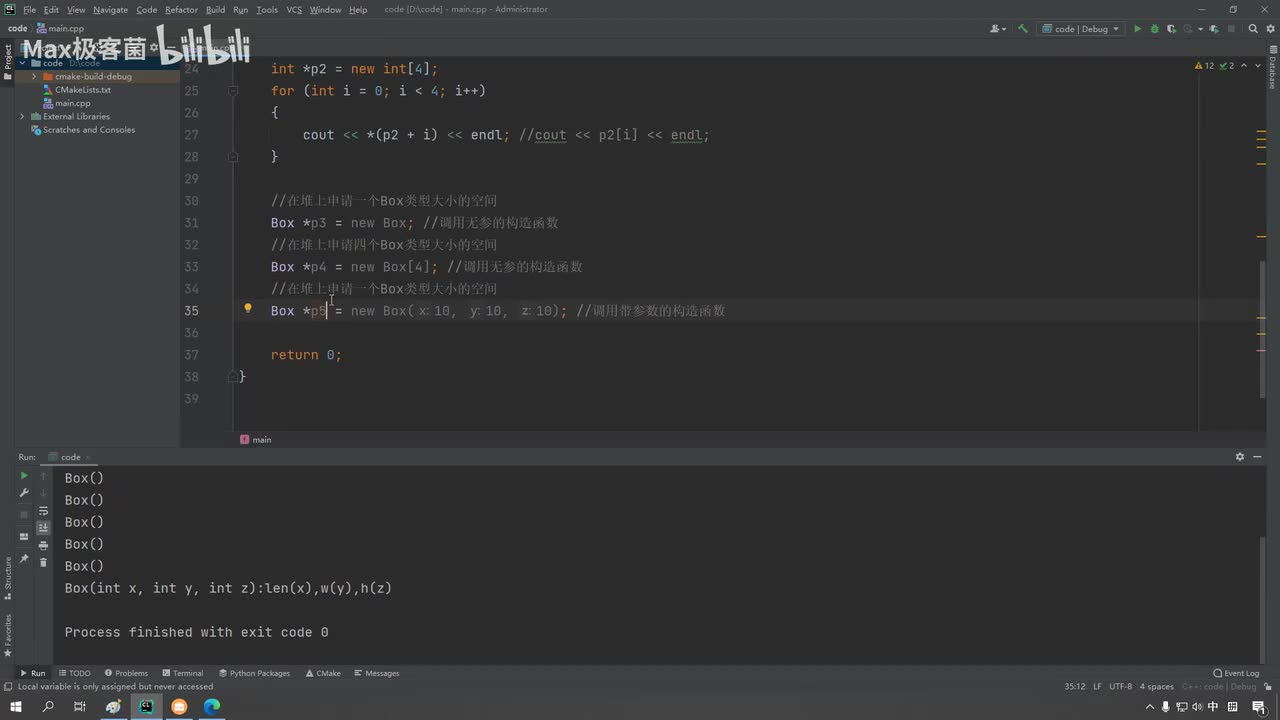Open the Terminal tool window
The height and width of the screenshot is (720, 1280).
click(x=182, y=673)
